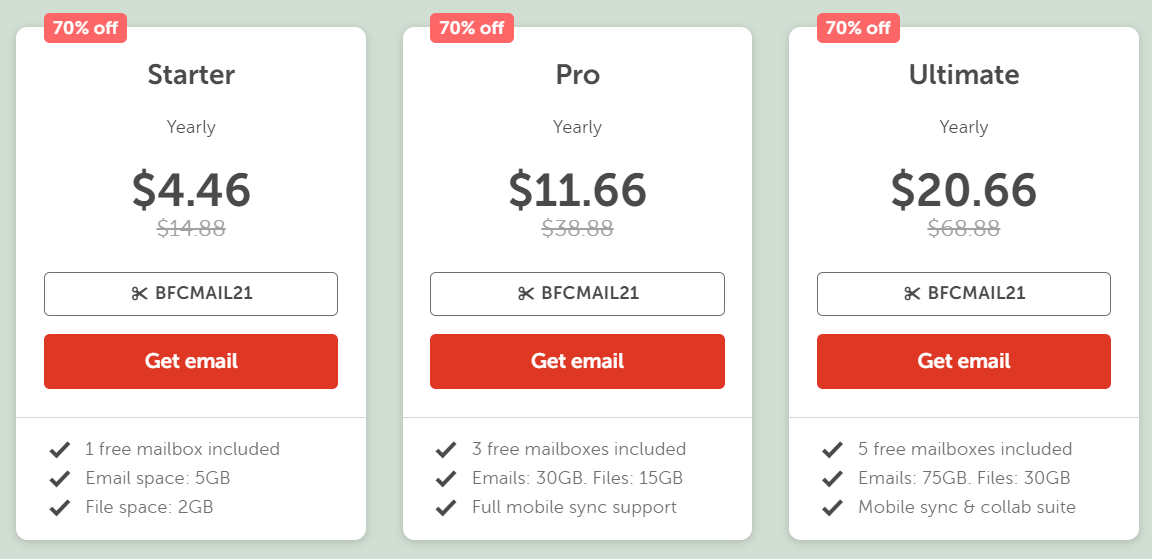Viewport: 1152px width, 559px height.
Task: Click Get email button for Pro plan
Action: tap(577, 361)
